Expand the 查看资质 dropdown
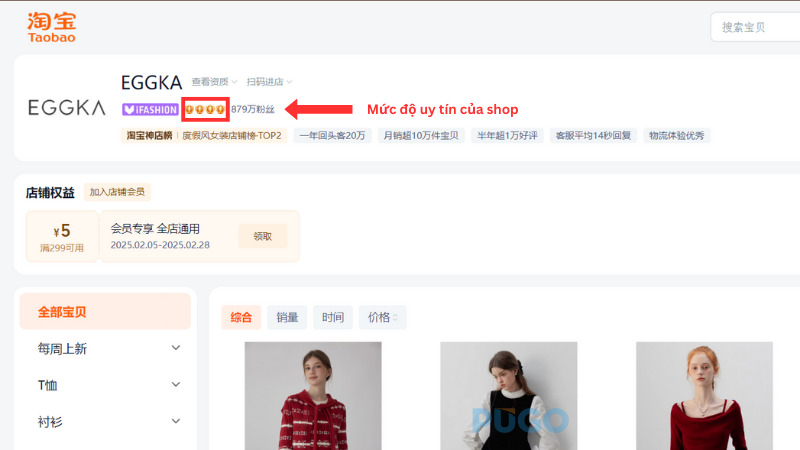 point(215,82)
